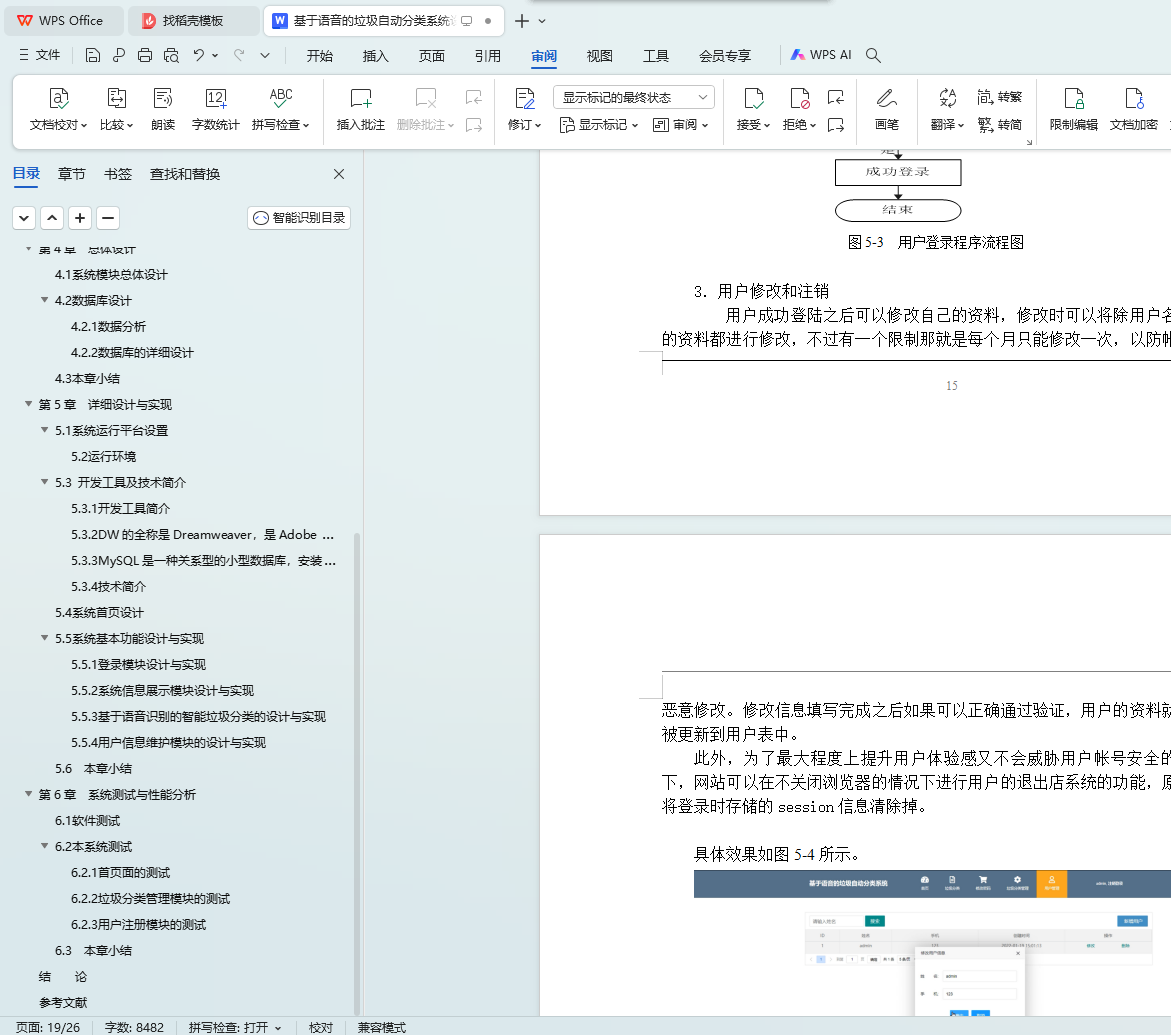Image resolution: width=1171 pixels, height=1035 pixels.
Task: Open the 显示标记 dropdown
Action: [599, 125]
